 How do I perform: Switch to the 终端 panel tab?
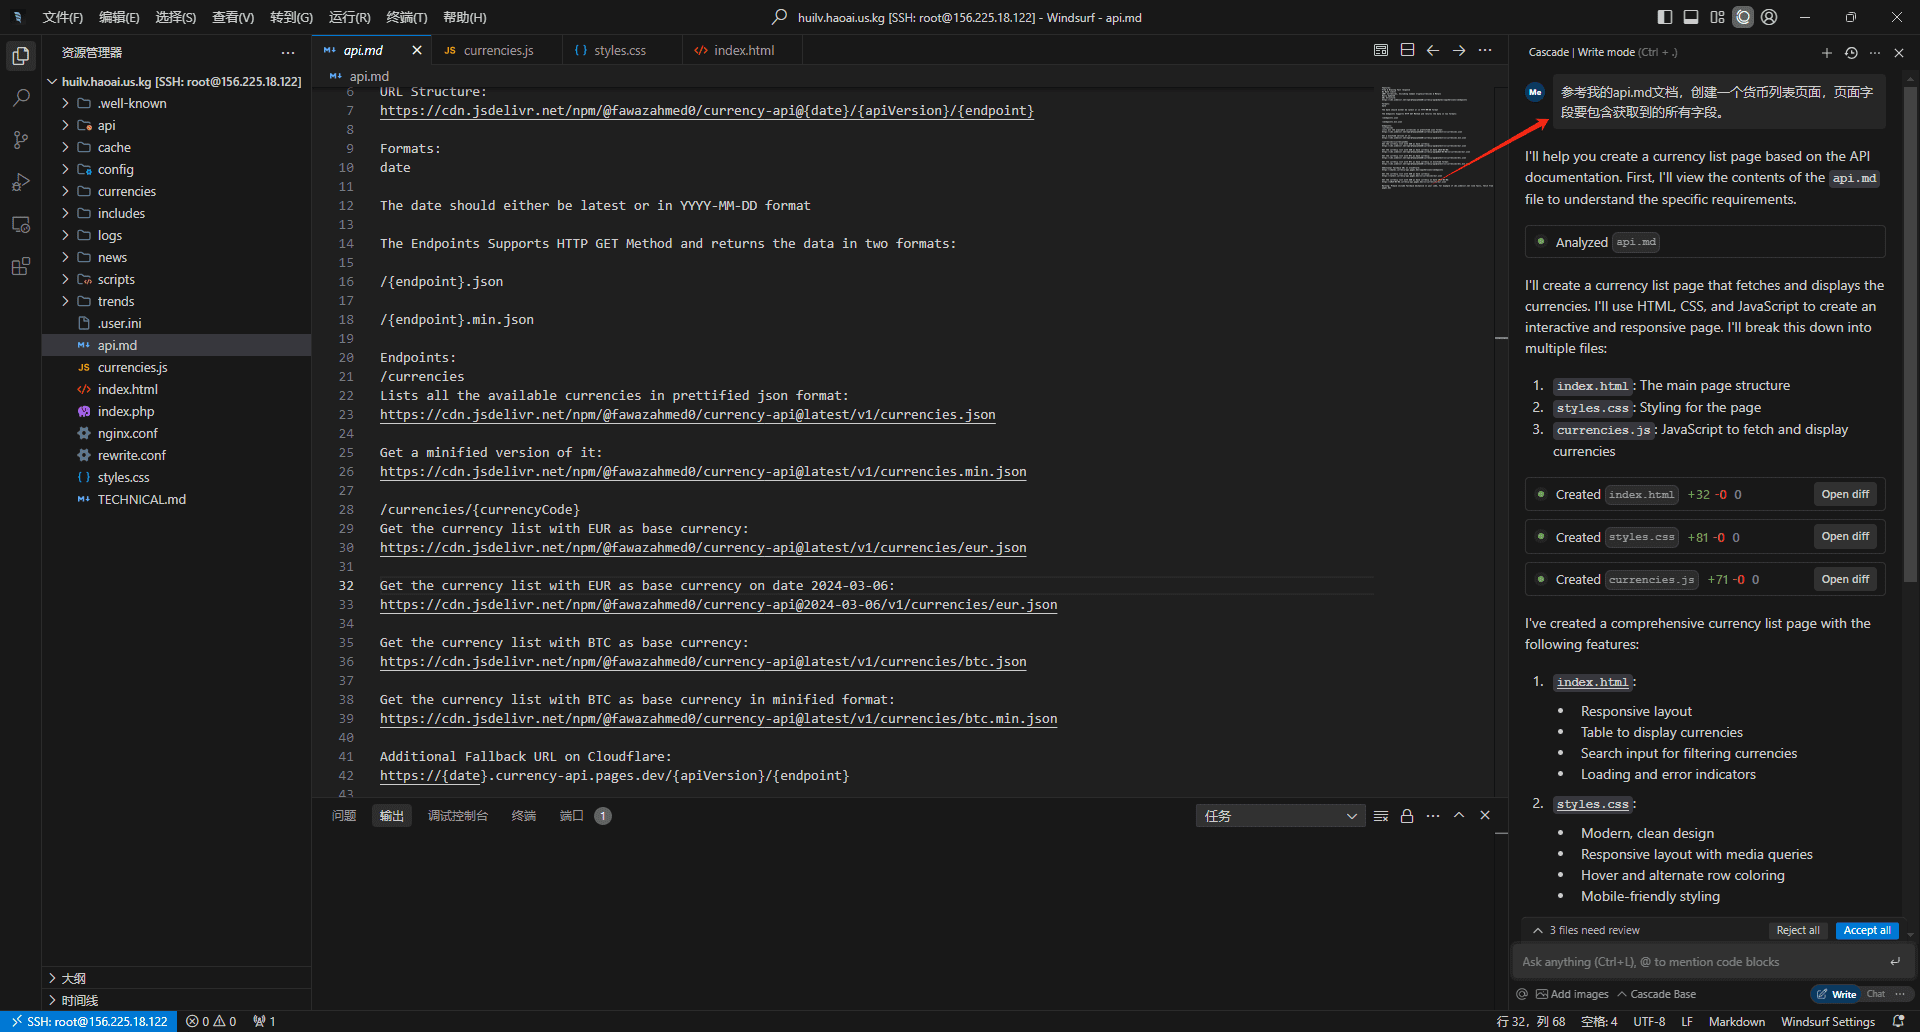[x=524, y=816]
